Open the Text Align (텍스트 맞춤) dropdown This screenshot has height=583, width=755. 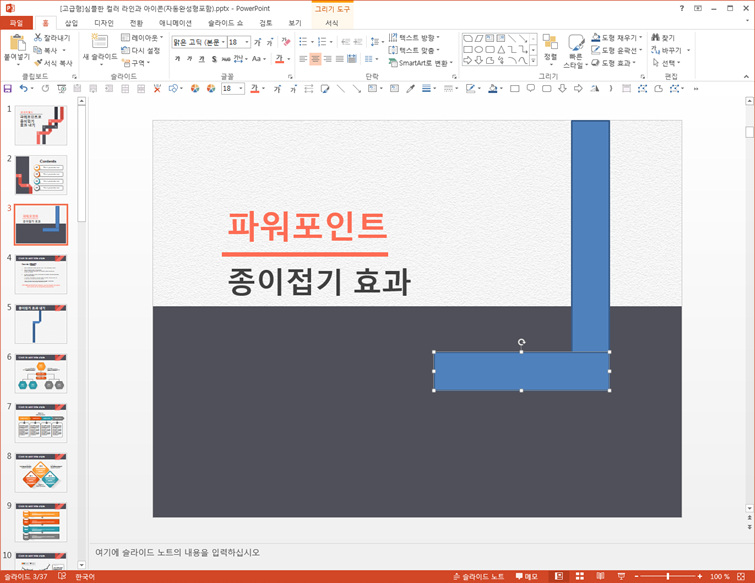click(414, 50)
